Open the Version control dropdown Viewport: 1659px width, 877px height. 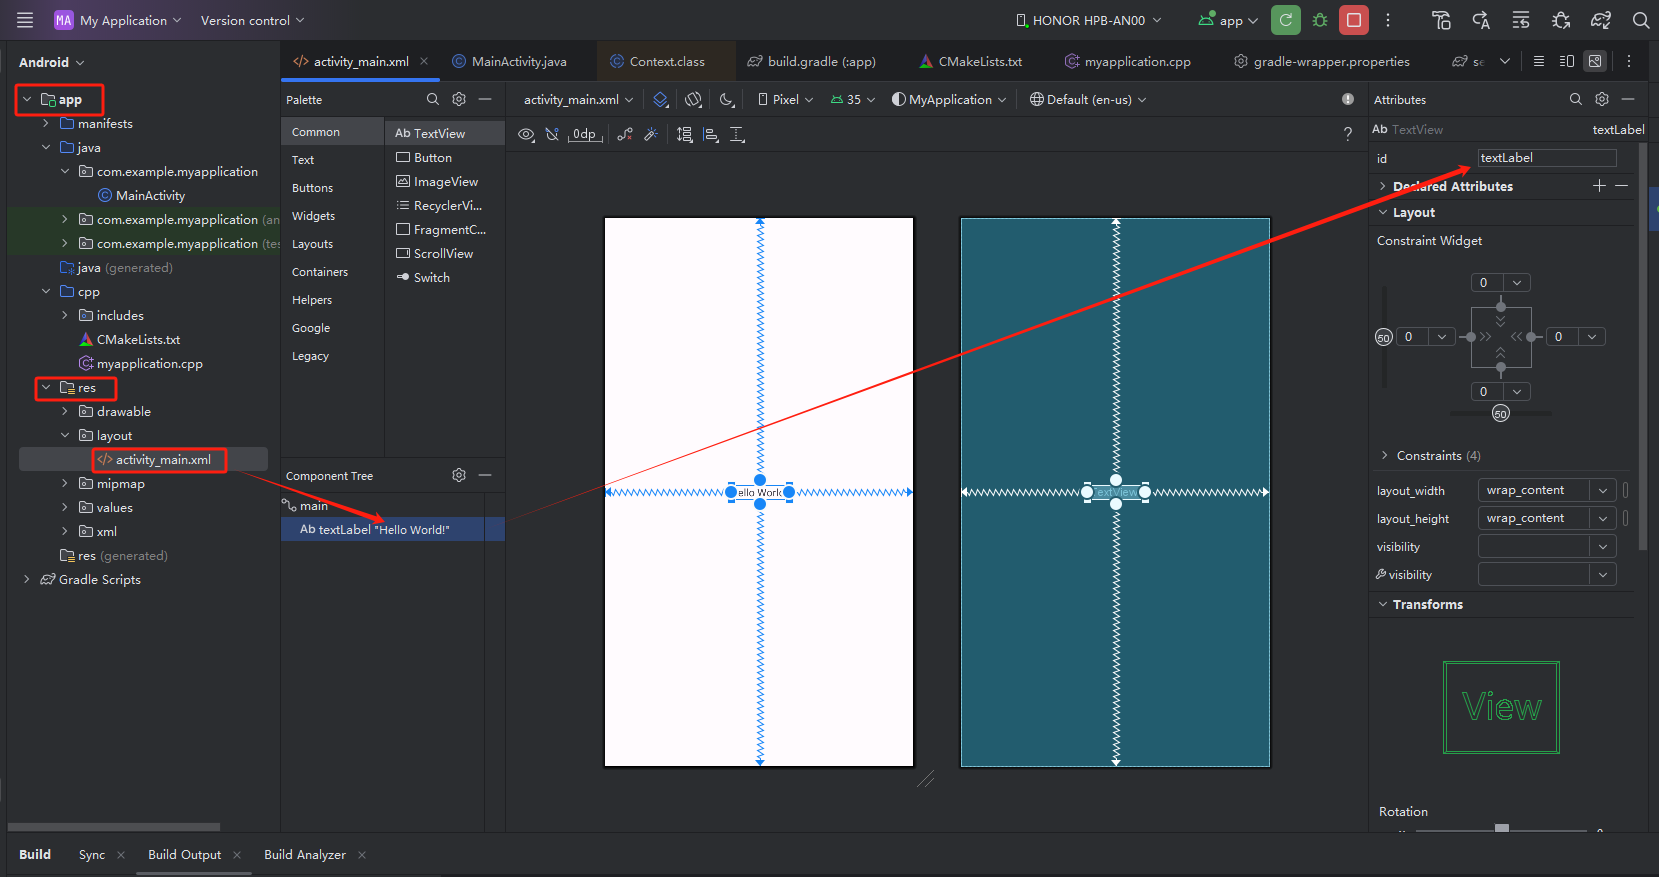[252, 20]
